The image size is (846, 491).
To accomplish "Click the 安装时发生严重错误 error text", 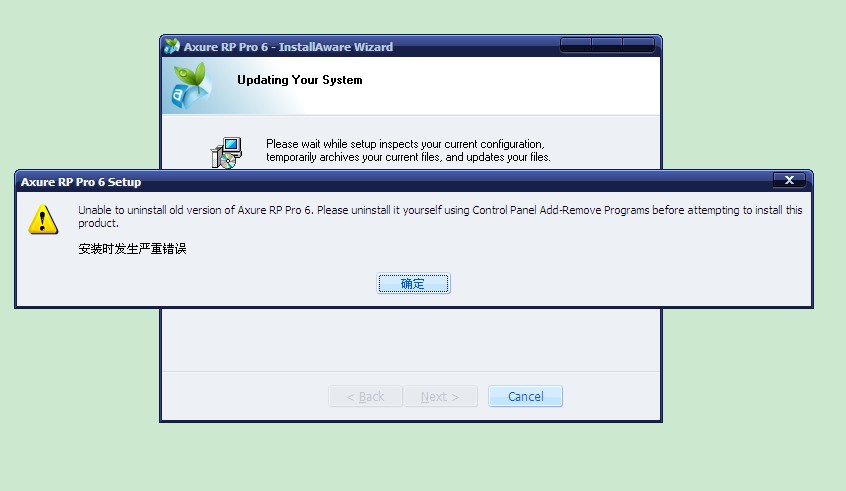I will coord(132,249).
